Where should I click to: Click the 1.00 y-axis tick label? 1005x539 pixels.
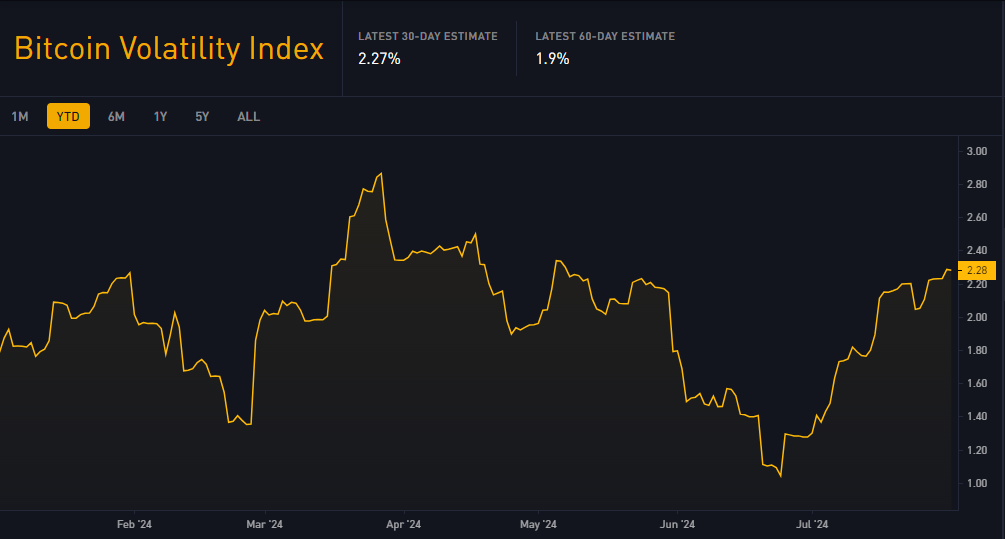(x=976, y=483)
